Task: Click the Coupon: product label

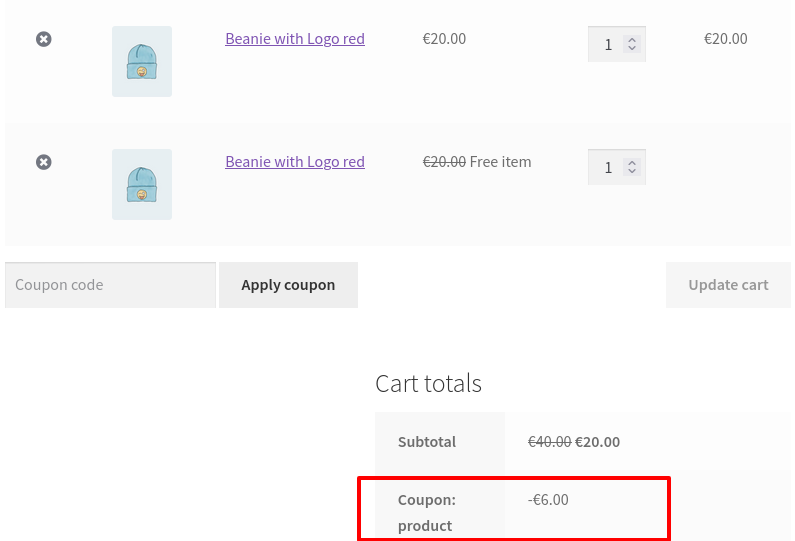Action: coord(427,513)
